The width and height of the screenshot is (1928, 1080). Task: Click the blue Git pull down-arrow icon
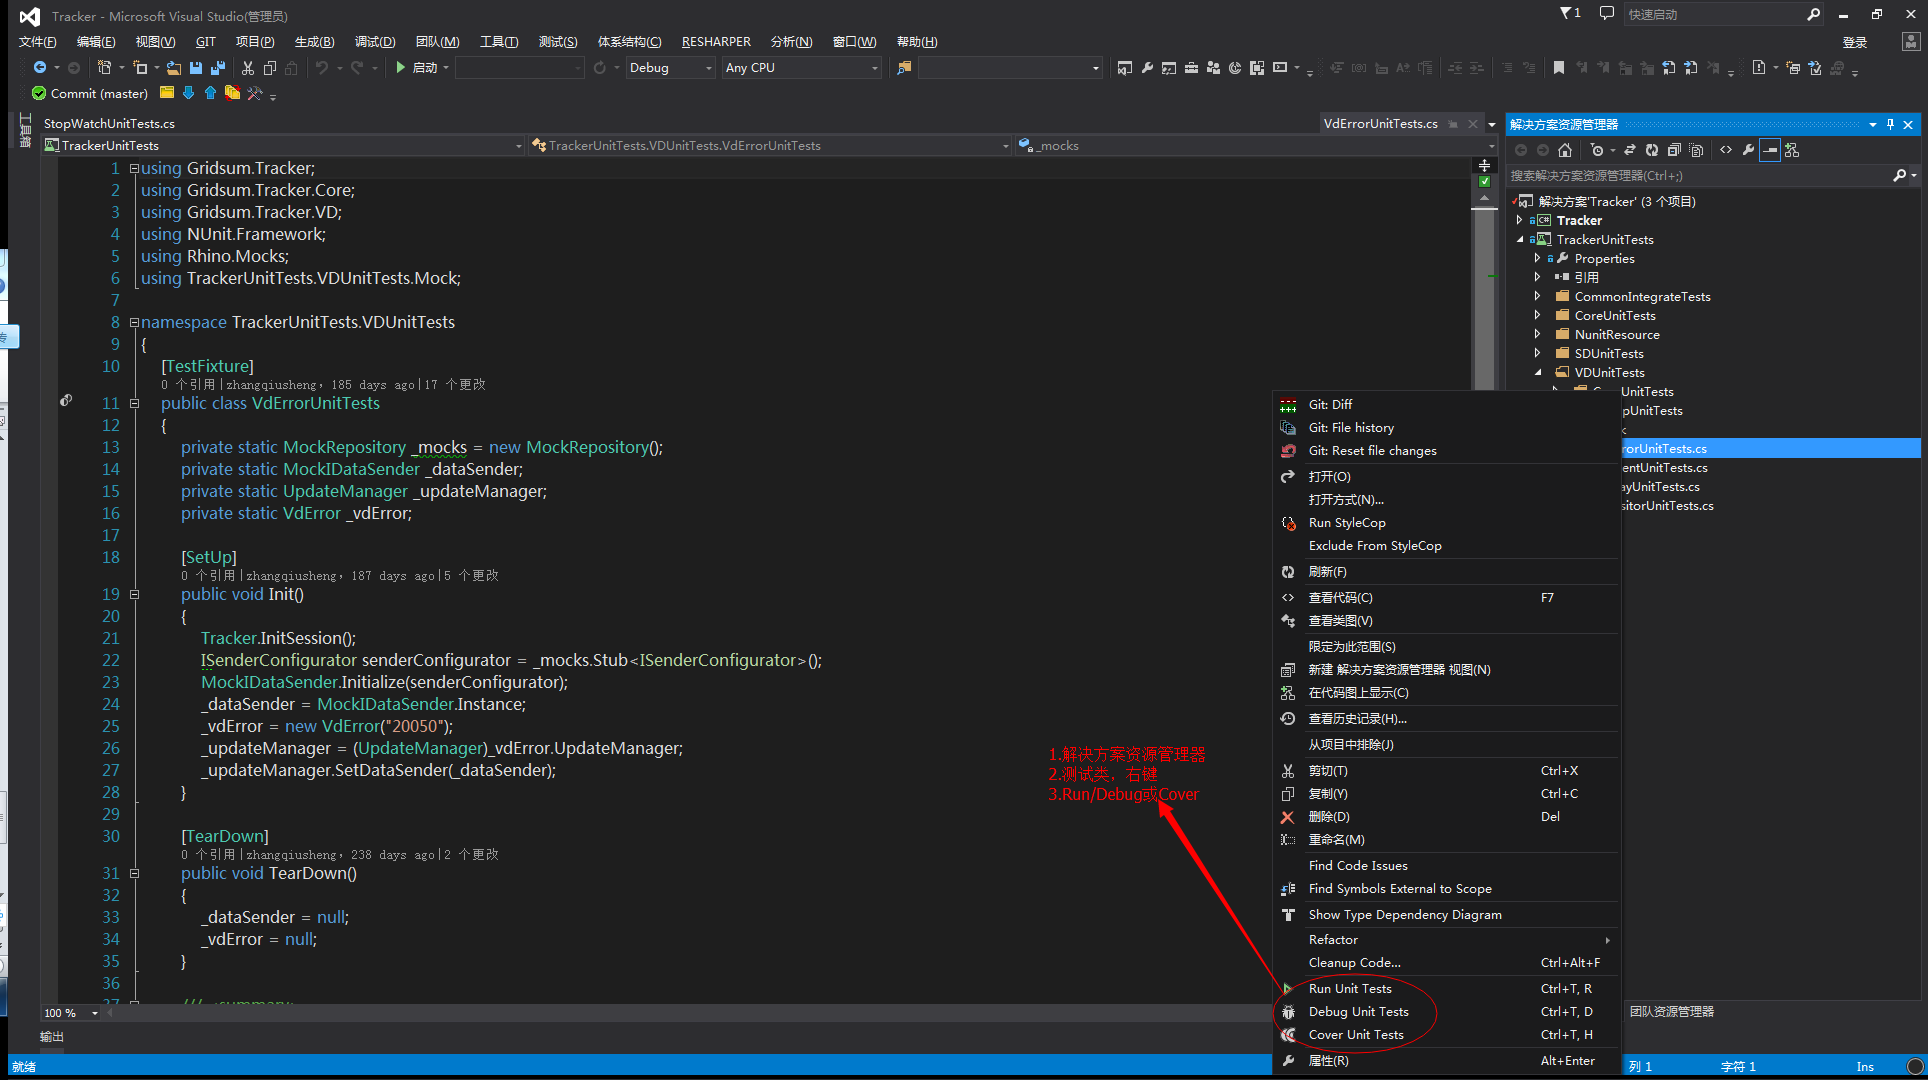188,93
